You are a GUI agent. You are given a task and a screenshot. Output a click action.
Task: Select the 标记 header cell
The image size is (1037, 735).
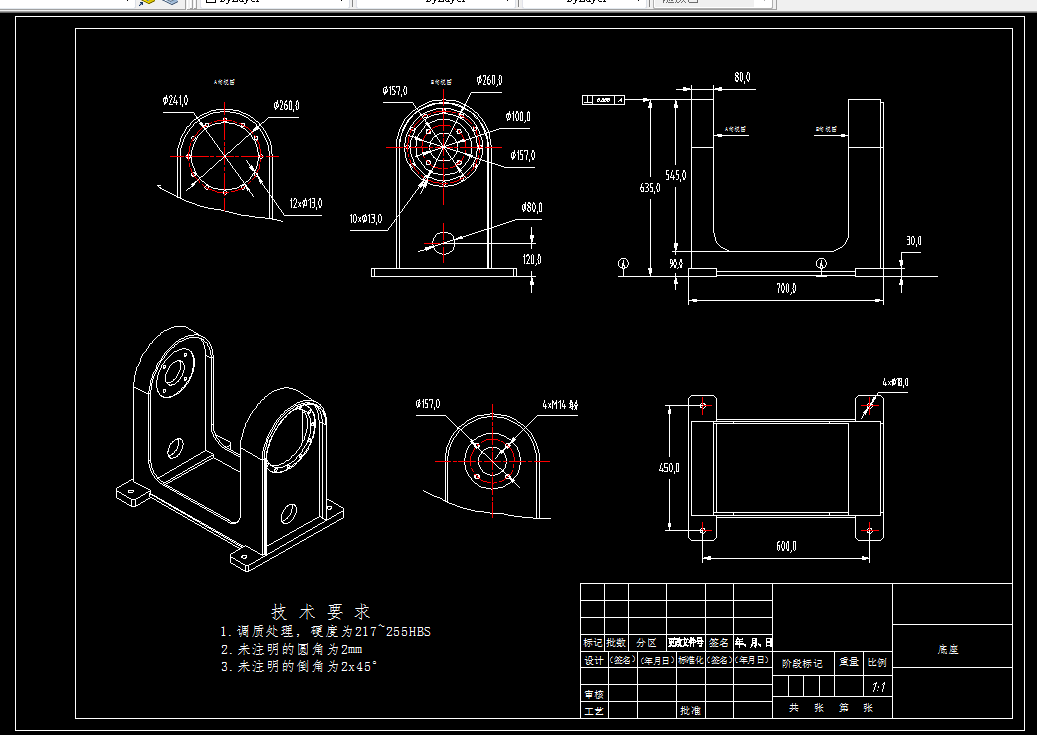(593, 642)
